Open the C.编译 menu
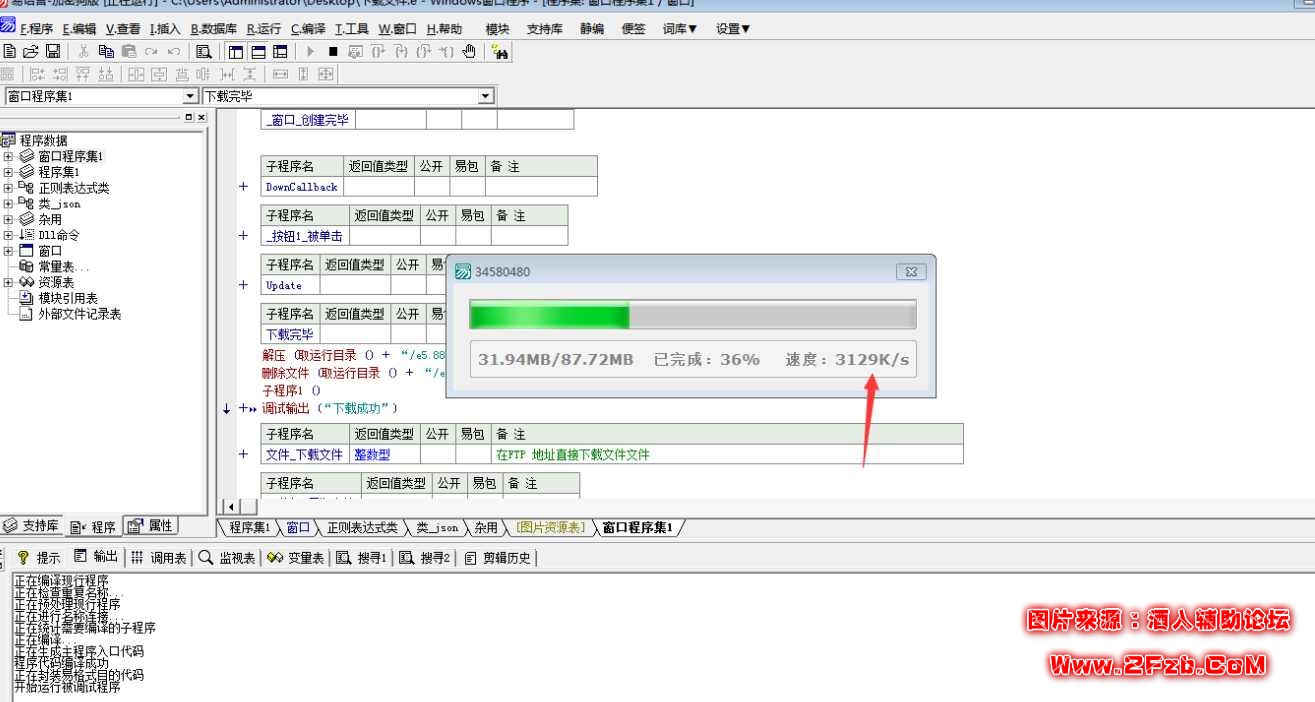The image size is (1315, 702). [308, 29]
